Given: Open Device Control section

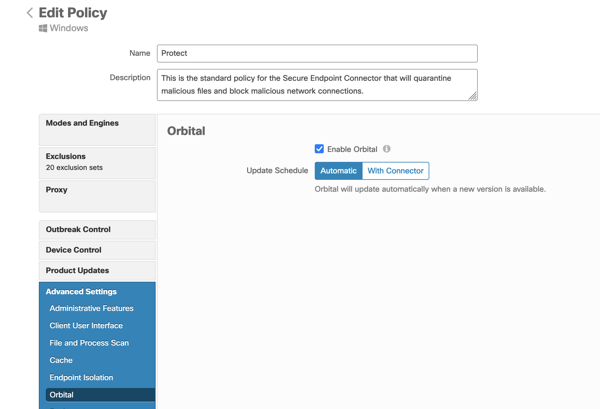Looking at the screenshot, I should click(x=97, y=250).
